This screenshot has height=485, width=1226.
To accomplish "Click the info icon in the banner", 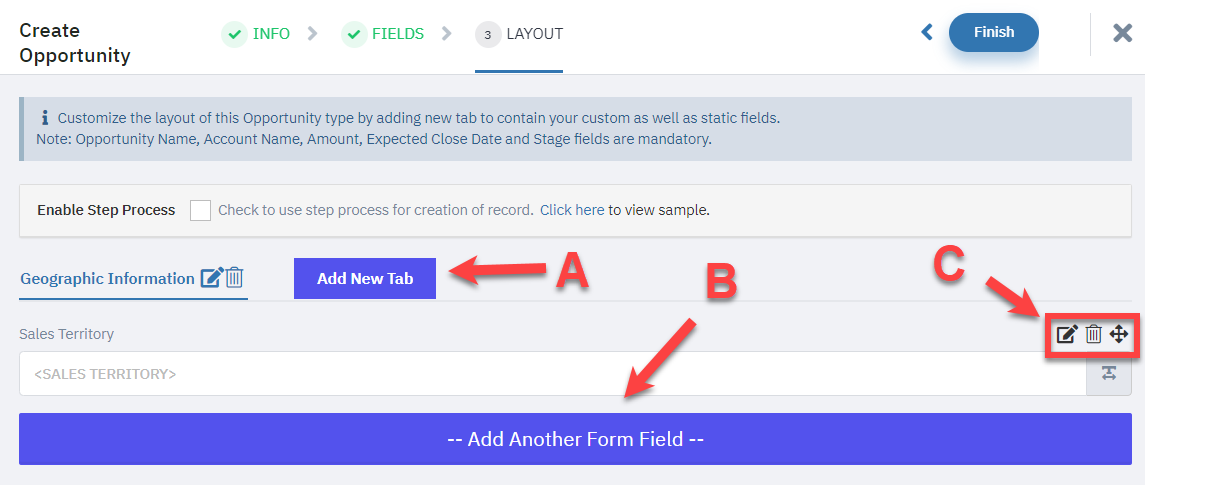I will click(x=44, y=117).
